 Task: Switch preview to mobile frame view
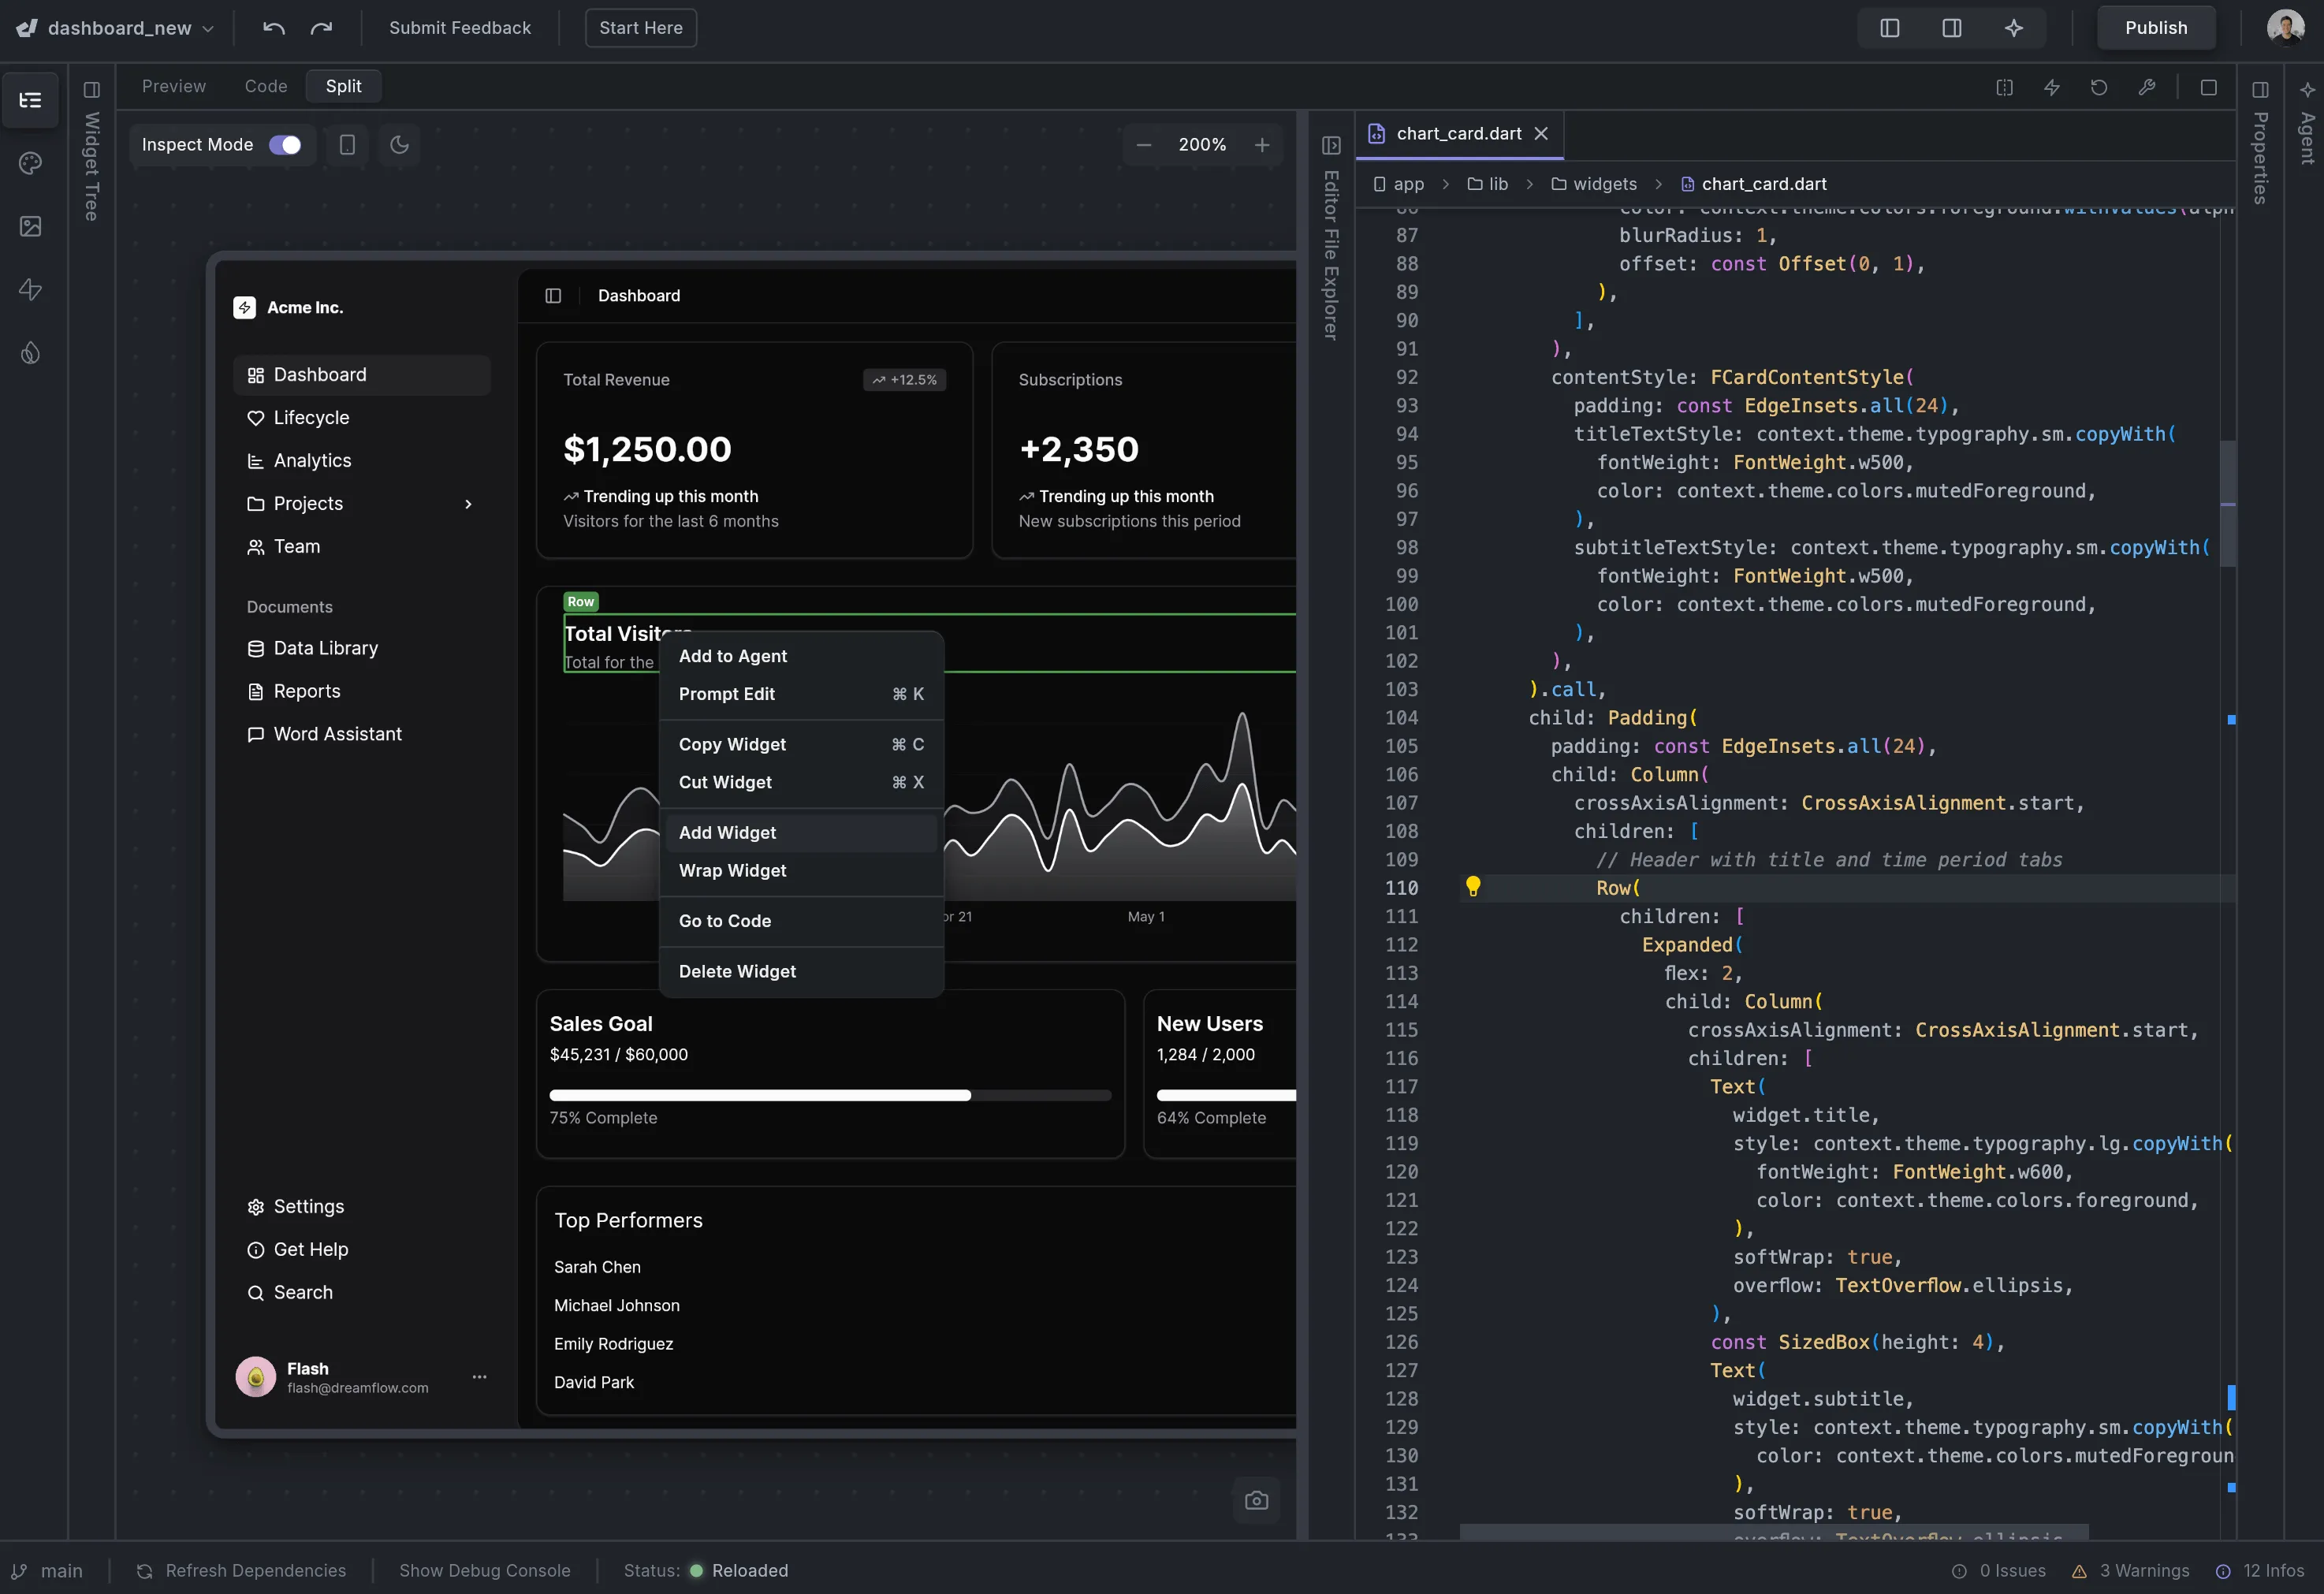click(x=346, y=145)
